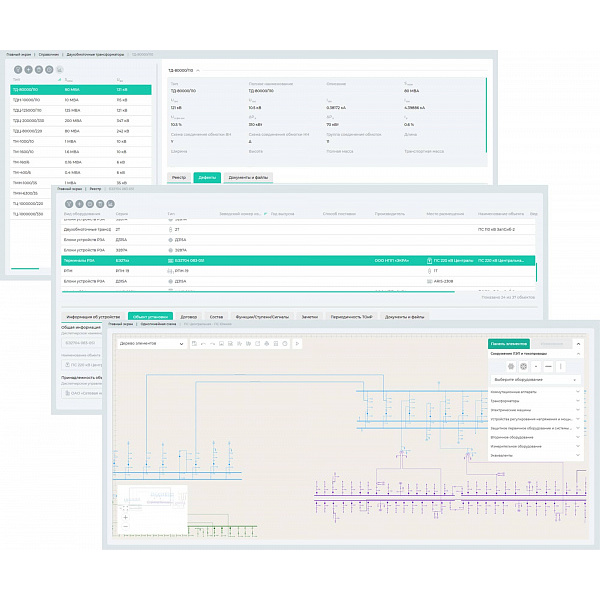The image size is (600, 600).
Task: Click the registry table horizontal scrollbar
Action: click(x=258, y=292)
